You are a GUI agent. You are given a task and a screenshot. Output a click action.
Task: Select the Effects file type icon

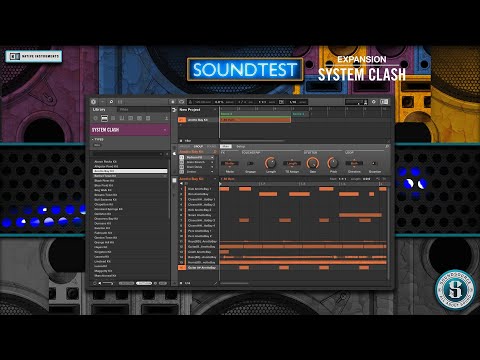pos(131,118)
